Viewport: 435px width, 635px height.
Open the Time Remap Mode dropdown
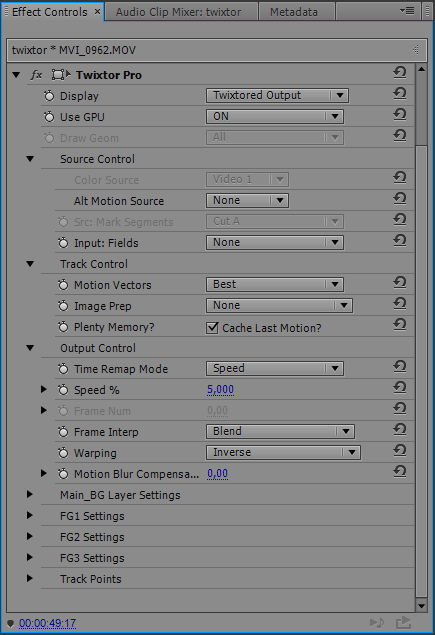pos(275,369)
